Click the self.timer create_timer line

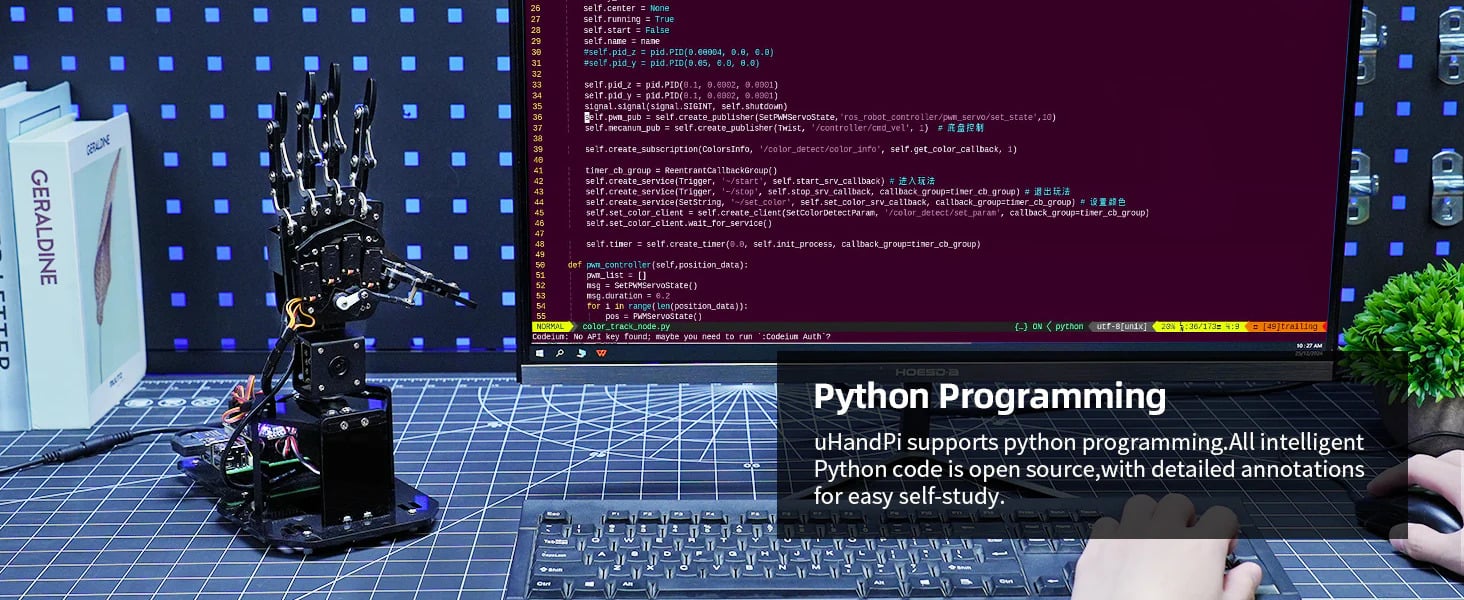click(x=782, y=245)
